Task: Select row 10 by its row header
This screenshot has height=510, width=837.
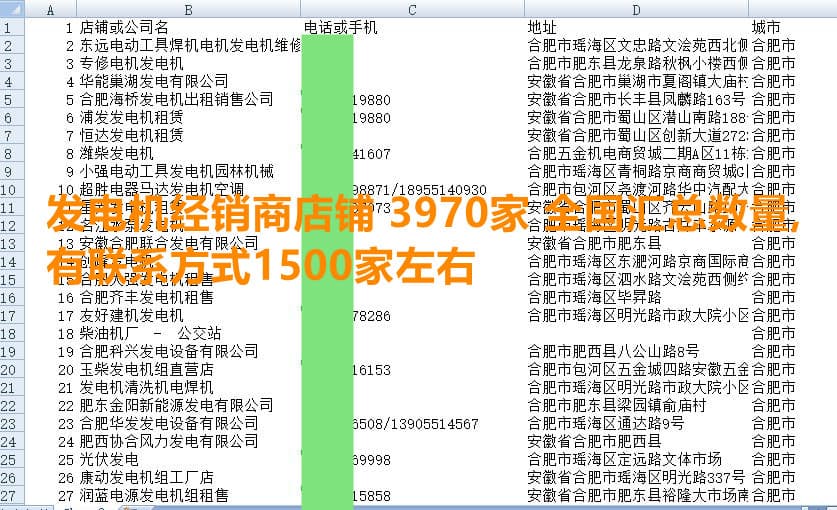Action: point(11,190)
